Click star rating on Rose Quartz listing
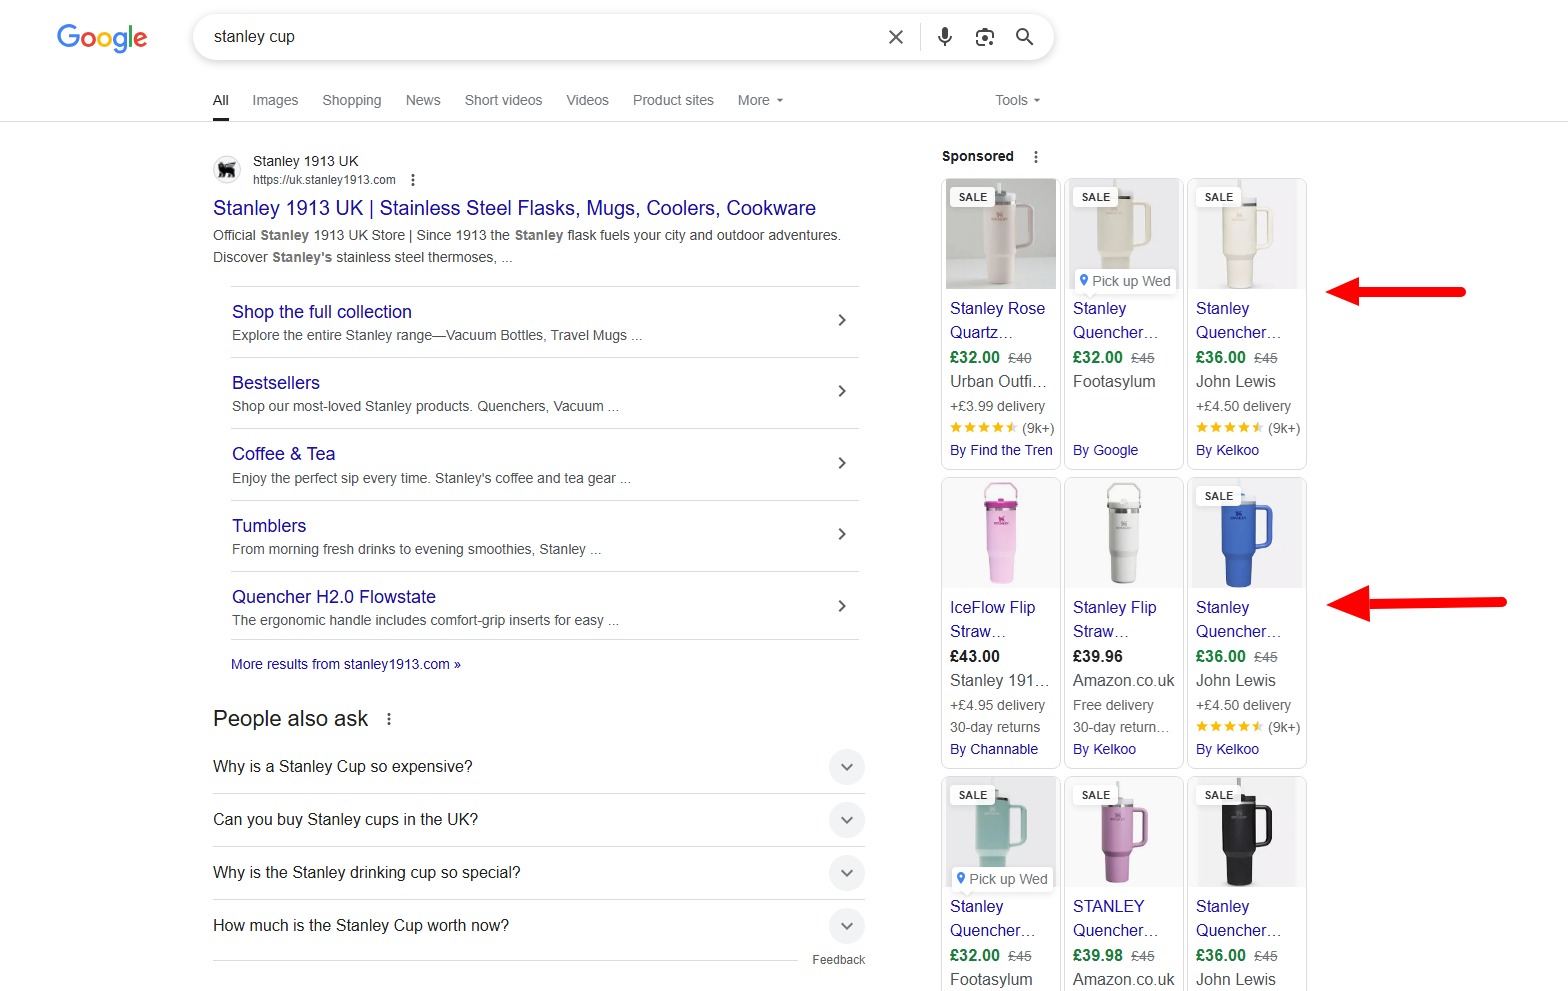The image size is (1568, 991). (x=984, y=428)
